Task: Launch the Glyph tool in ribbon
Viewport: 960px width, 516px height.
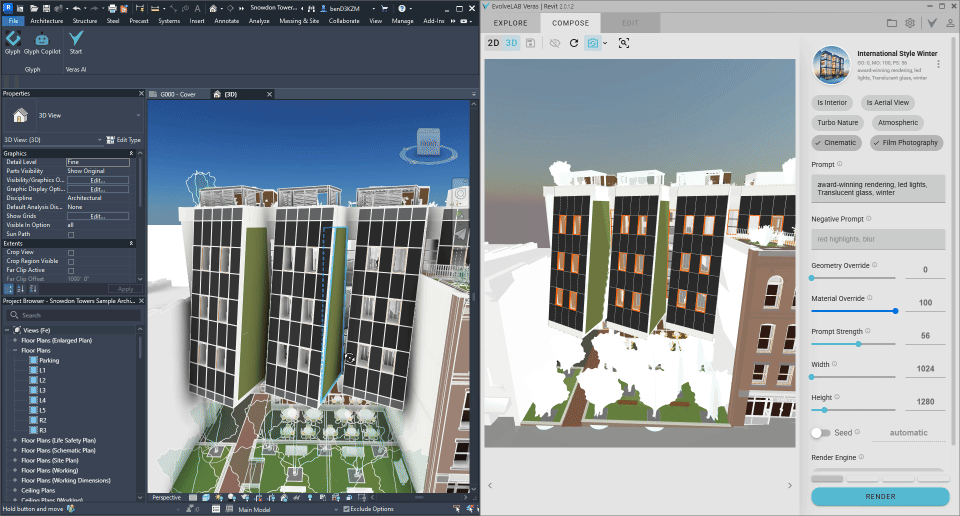Action: [x=13, y=43]
